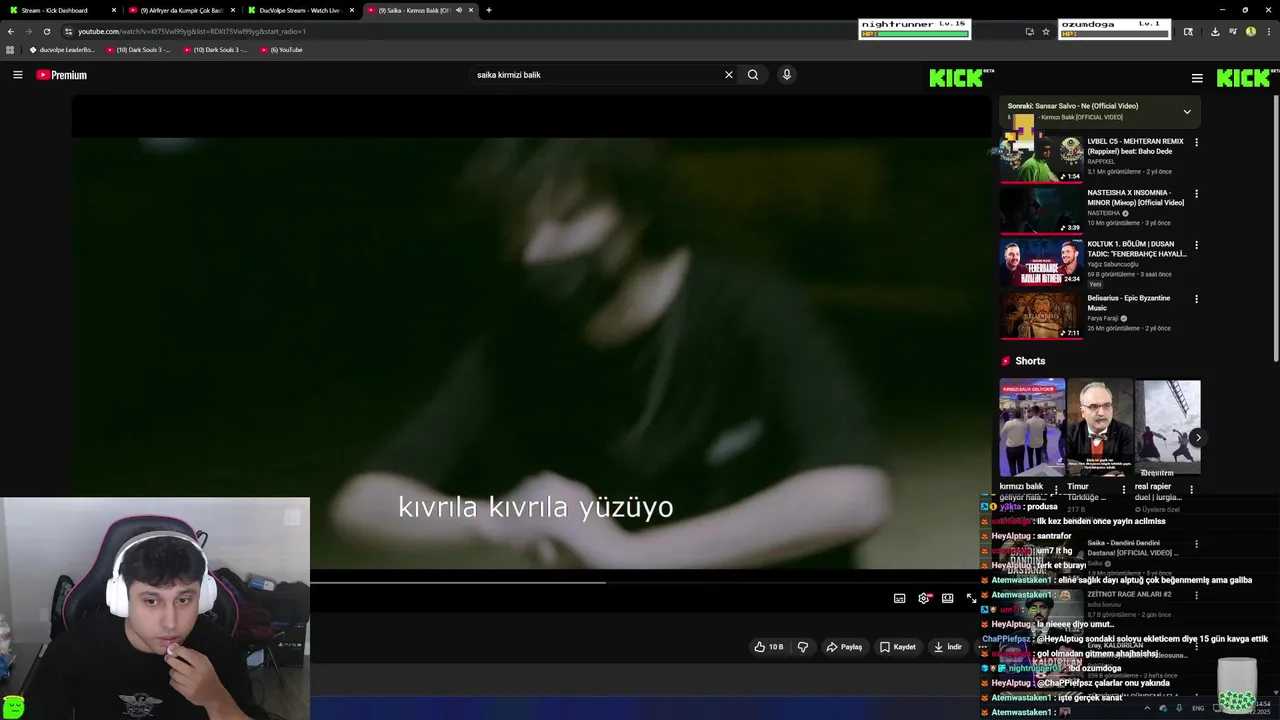Toggle video subtitles button
1280x720 pixels.
[x=899, y=598]
